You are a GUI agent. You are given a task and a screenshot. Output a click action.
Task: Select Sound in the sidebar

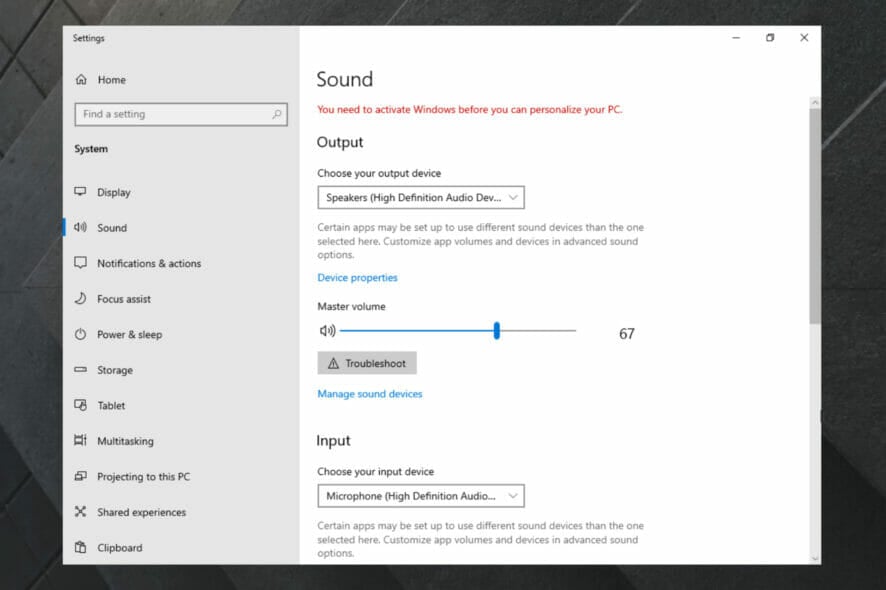112,228
